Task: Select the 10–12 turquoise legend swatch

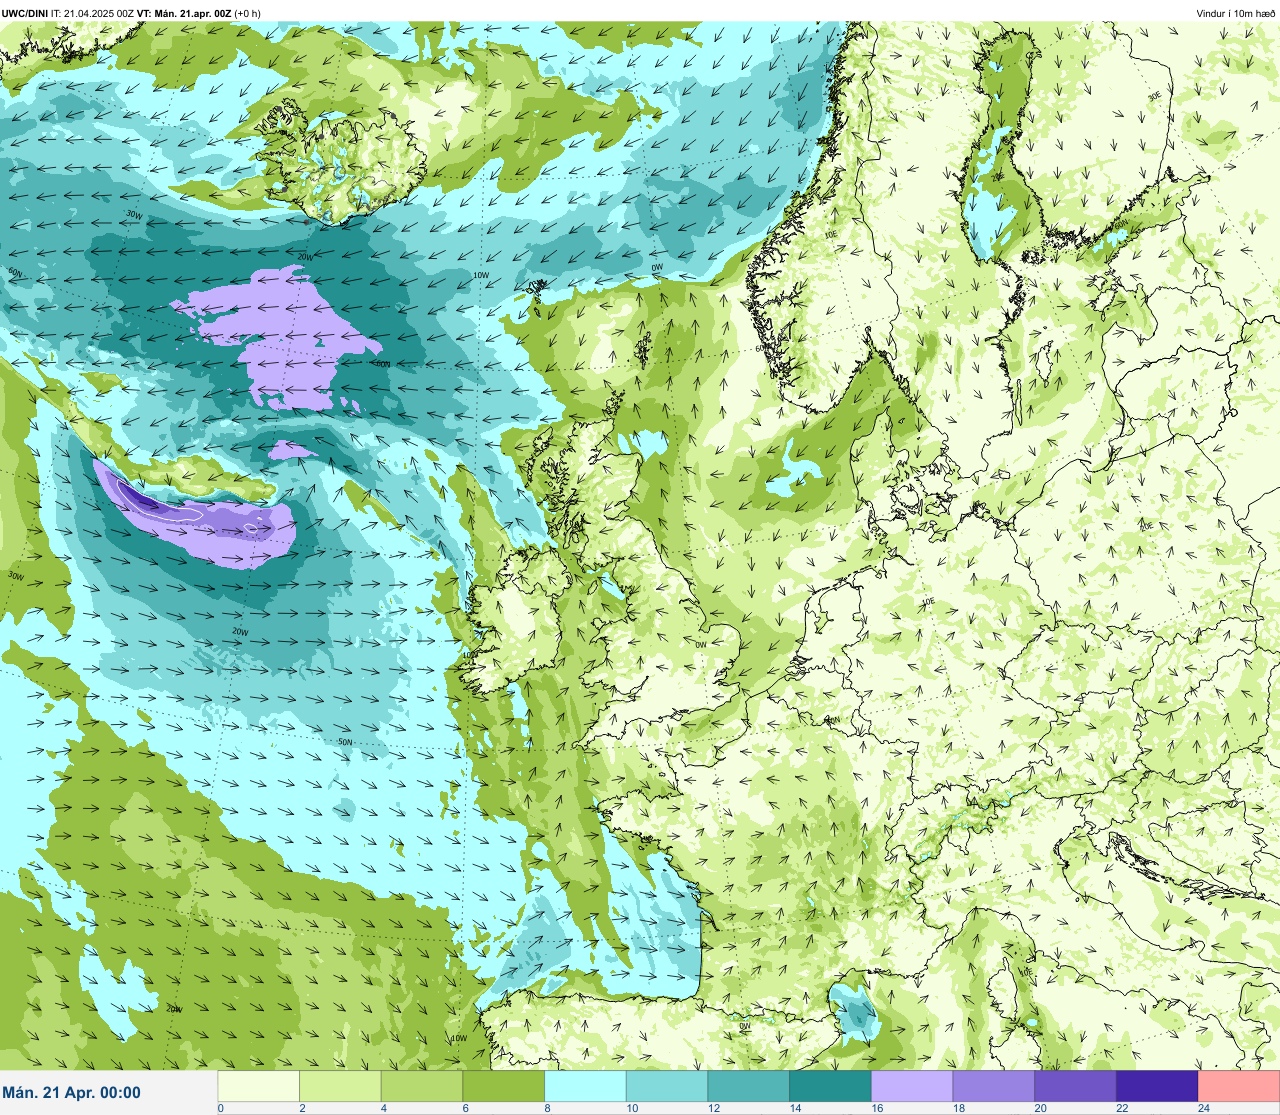Action: coord(667,1086)
